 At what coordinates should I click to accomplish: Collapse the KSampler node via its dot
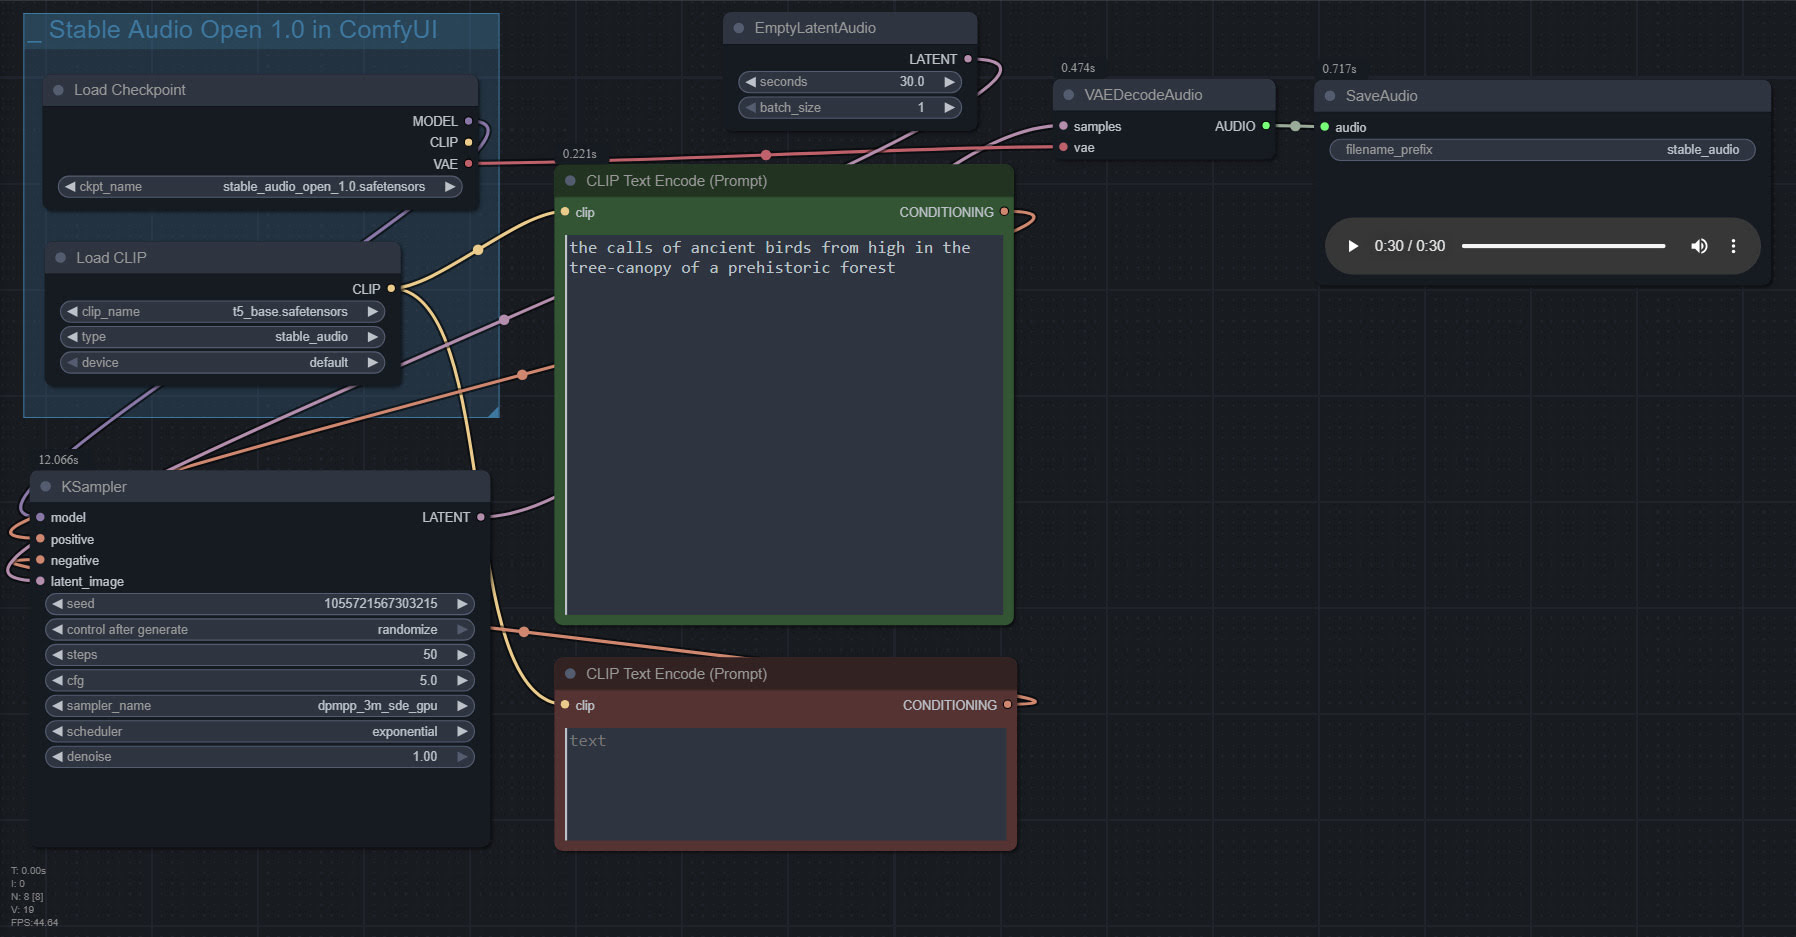pos(46,487)
